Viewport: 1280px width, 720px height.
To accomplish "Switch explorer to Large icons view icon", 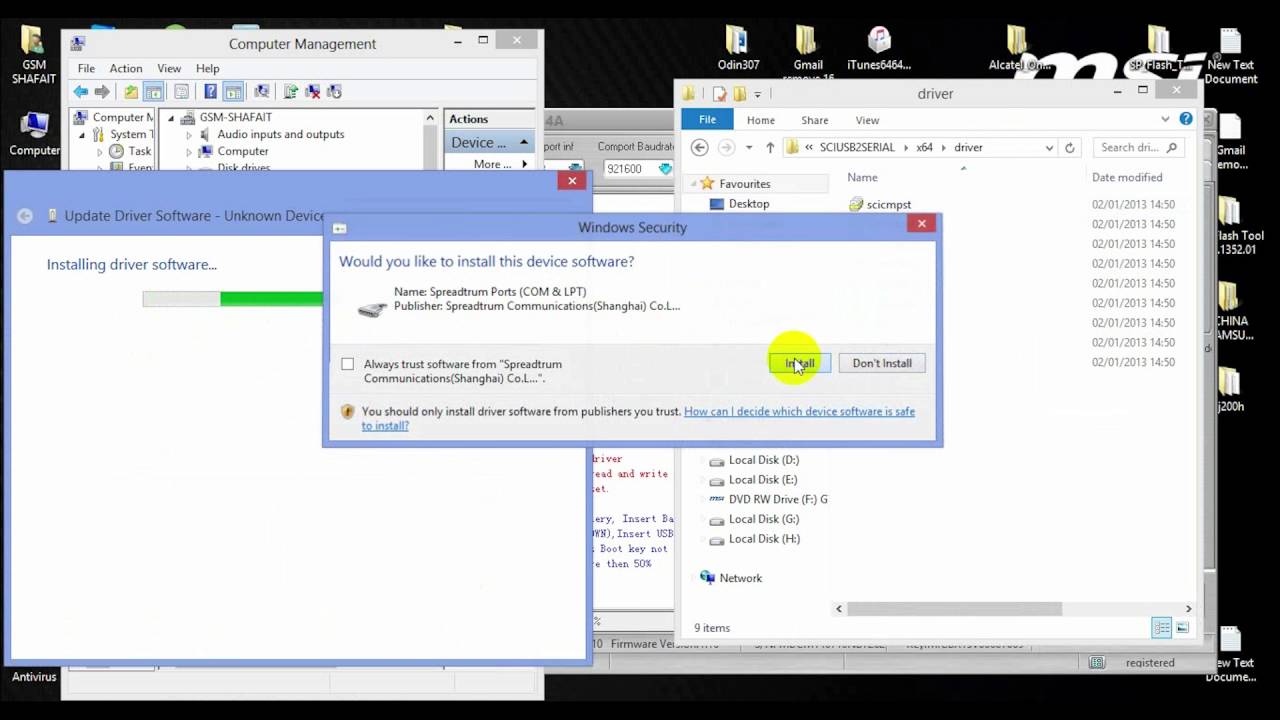I will (1183, 628).
